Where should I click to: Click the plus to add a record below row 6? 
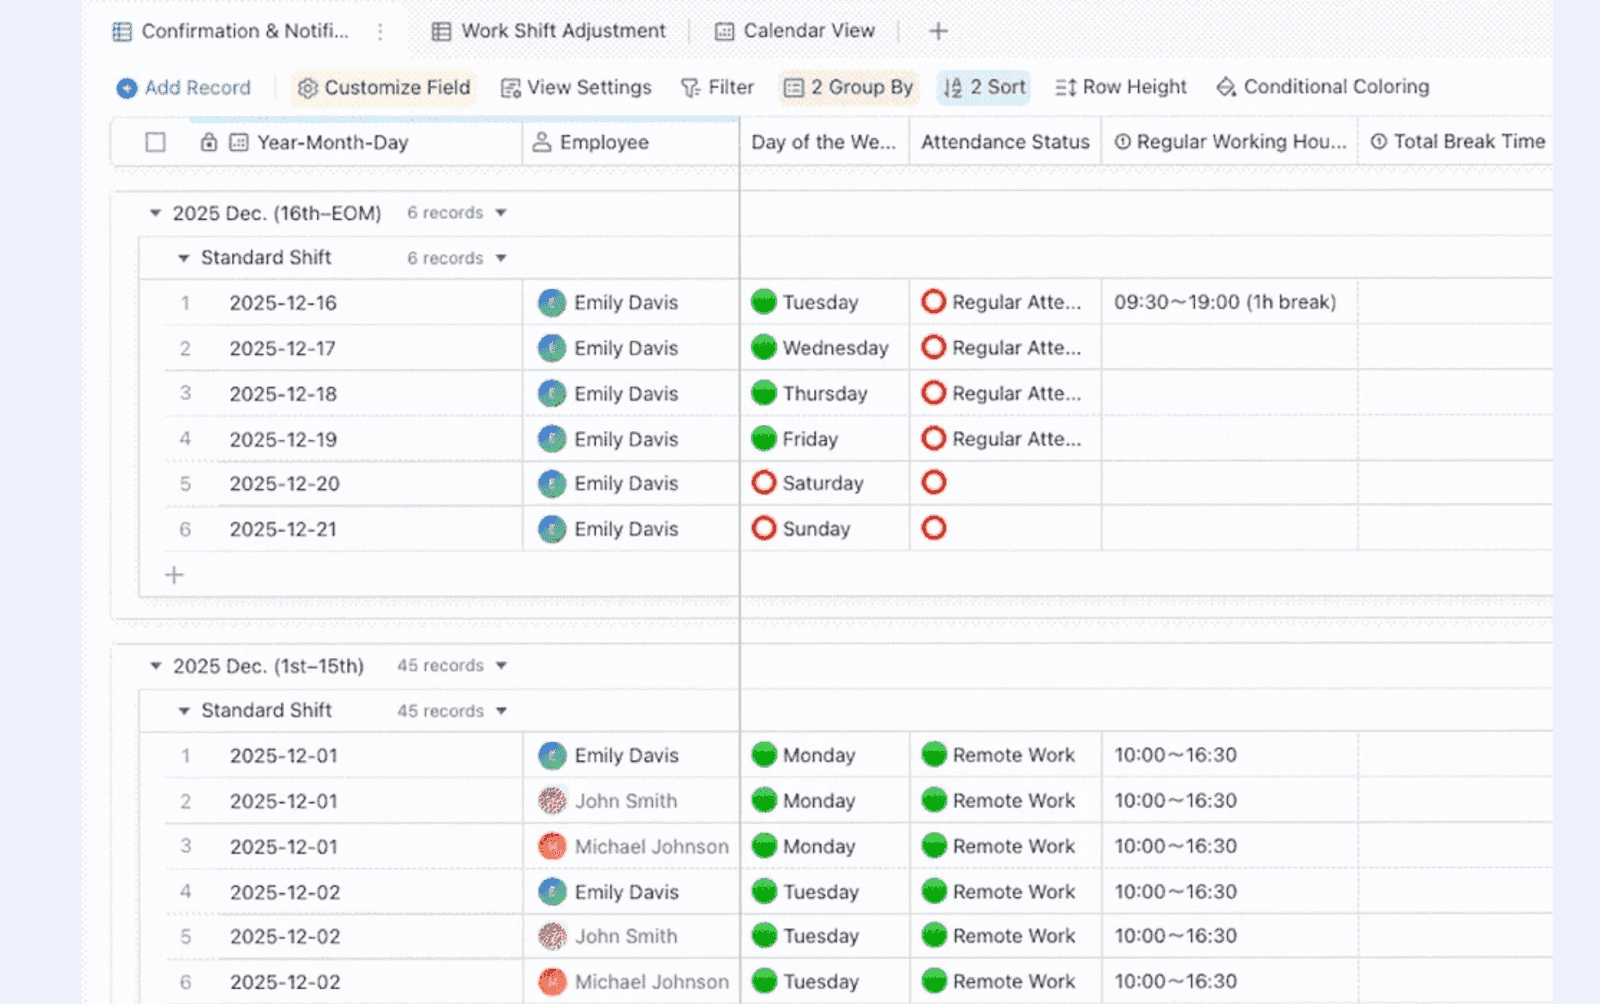pyautogui.click(x=174, y=574)
